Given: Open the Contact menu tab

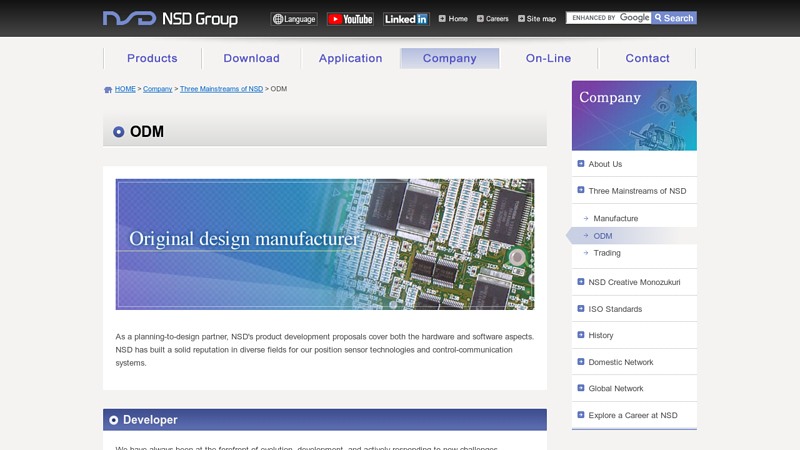Looking at the screenshot, I should coord(647,58).
